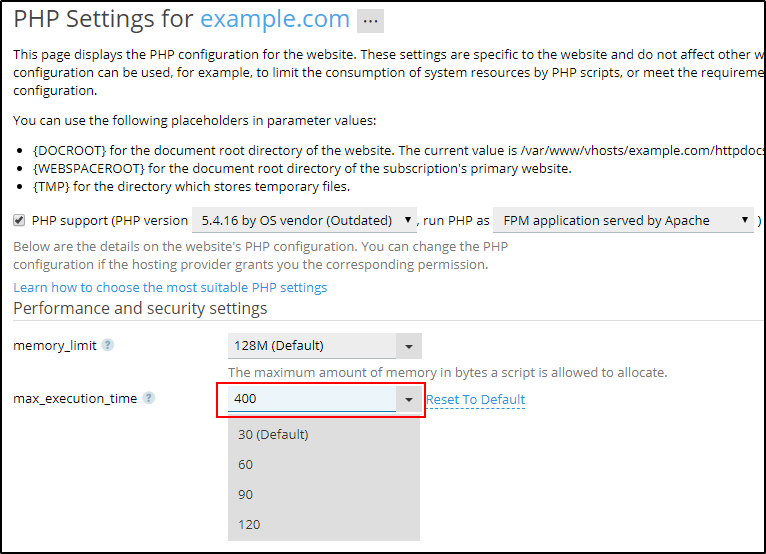Screen dimensions: 766x554
Task: Expand the 'run PHP as' handler dropdown
Action: point(622,221)
